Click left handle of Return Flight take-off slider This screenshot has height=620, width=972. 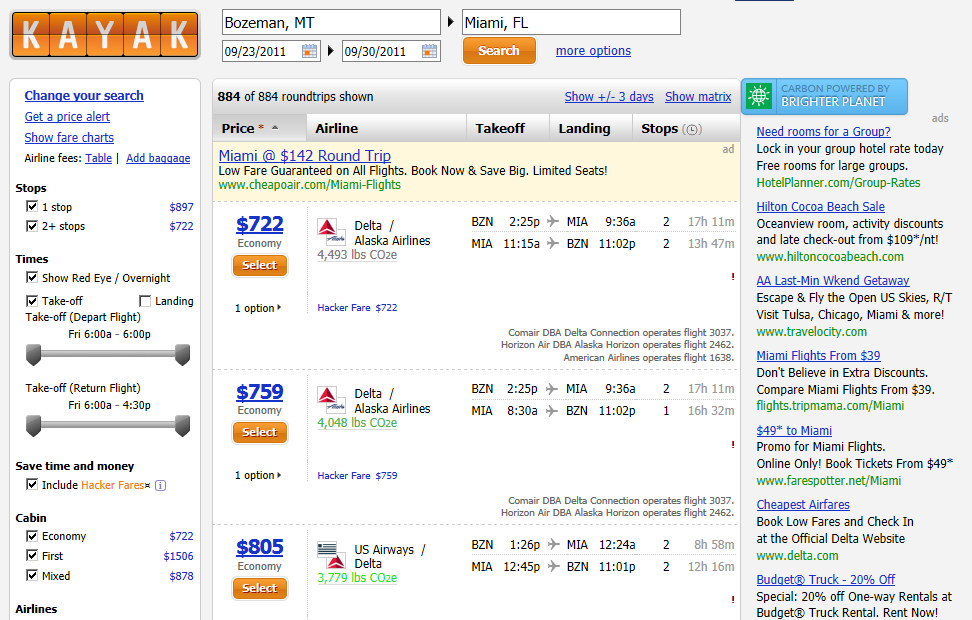coord(33,426)
